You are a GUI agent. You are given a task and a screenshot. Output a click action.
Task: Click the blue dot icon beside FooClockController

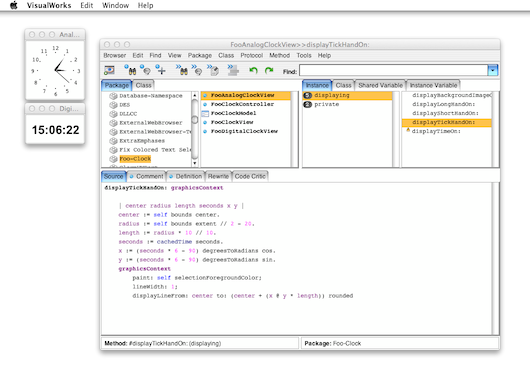click(205, 104)
